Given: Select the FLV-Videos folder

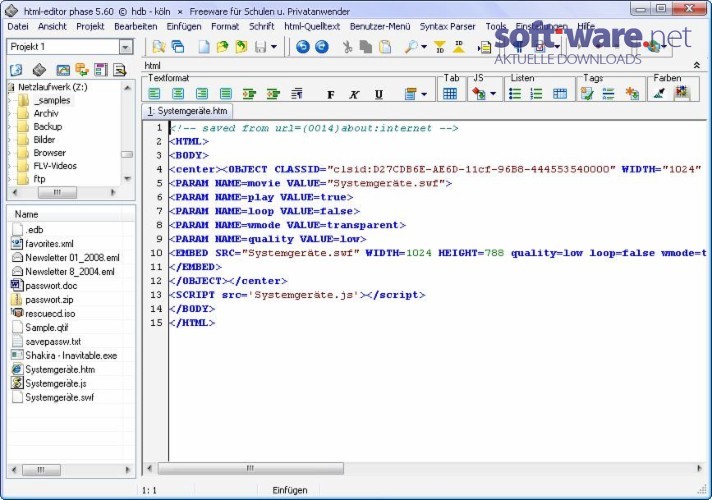Looking at the screenshot, I should (x=55, y=166).
